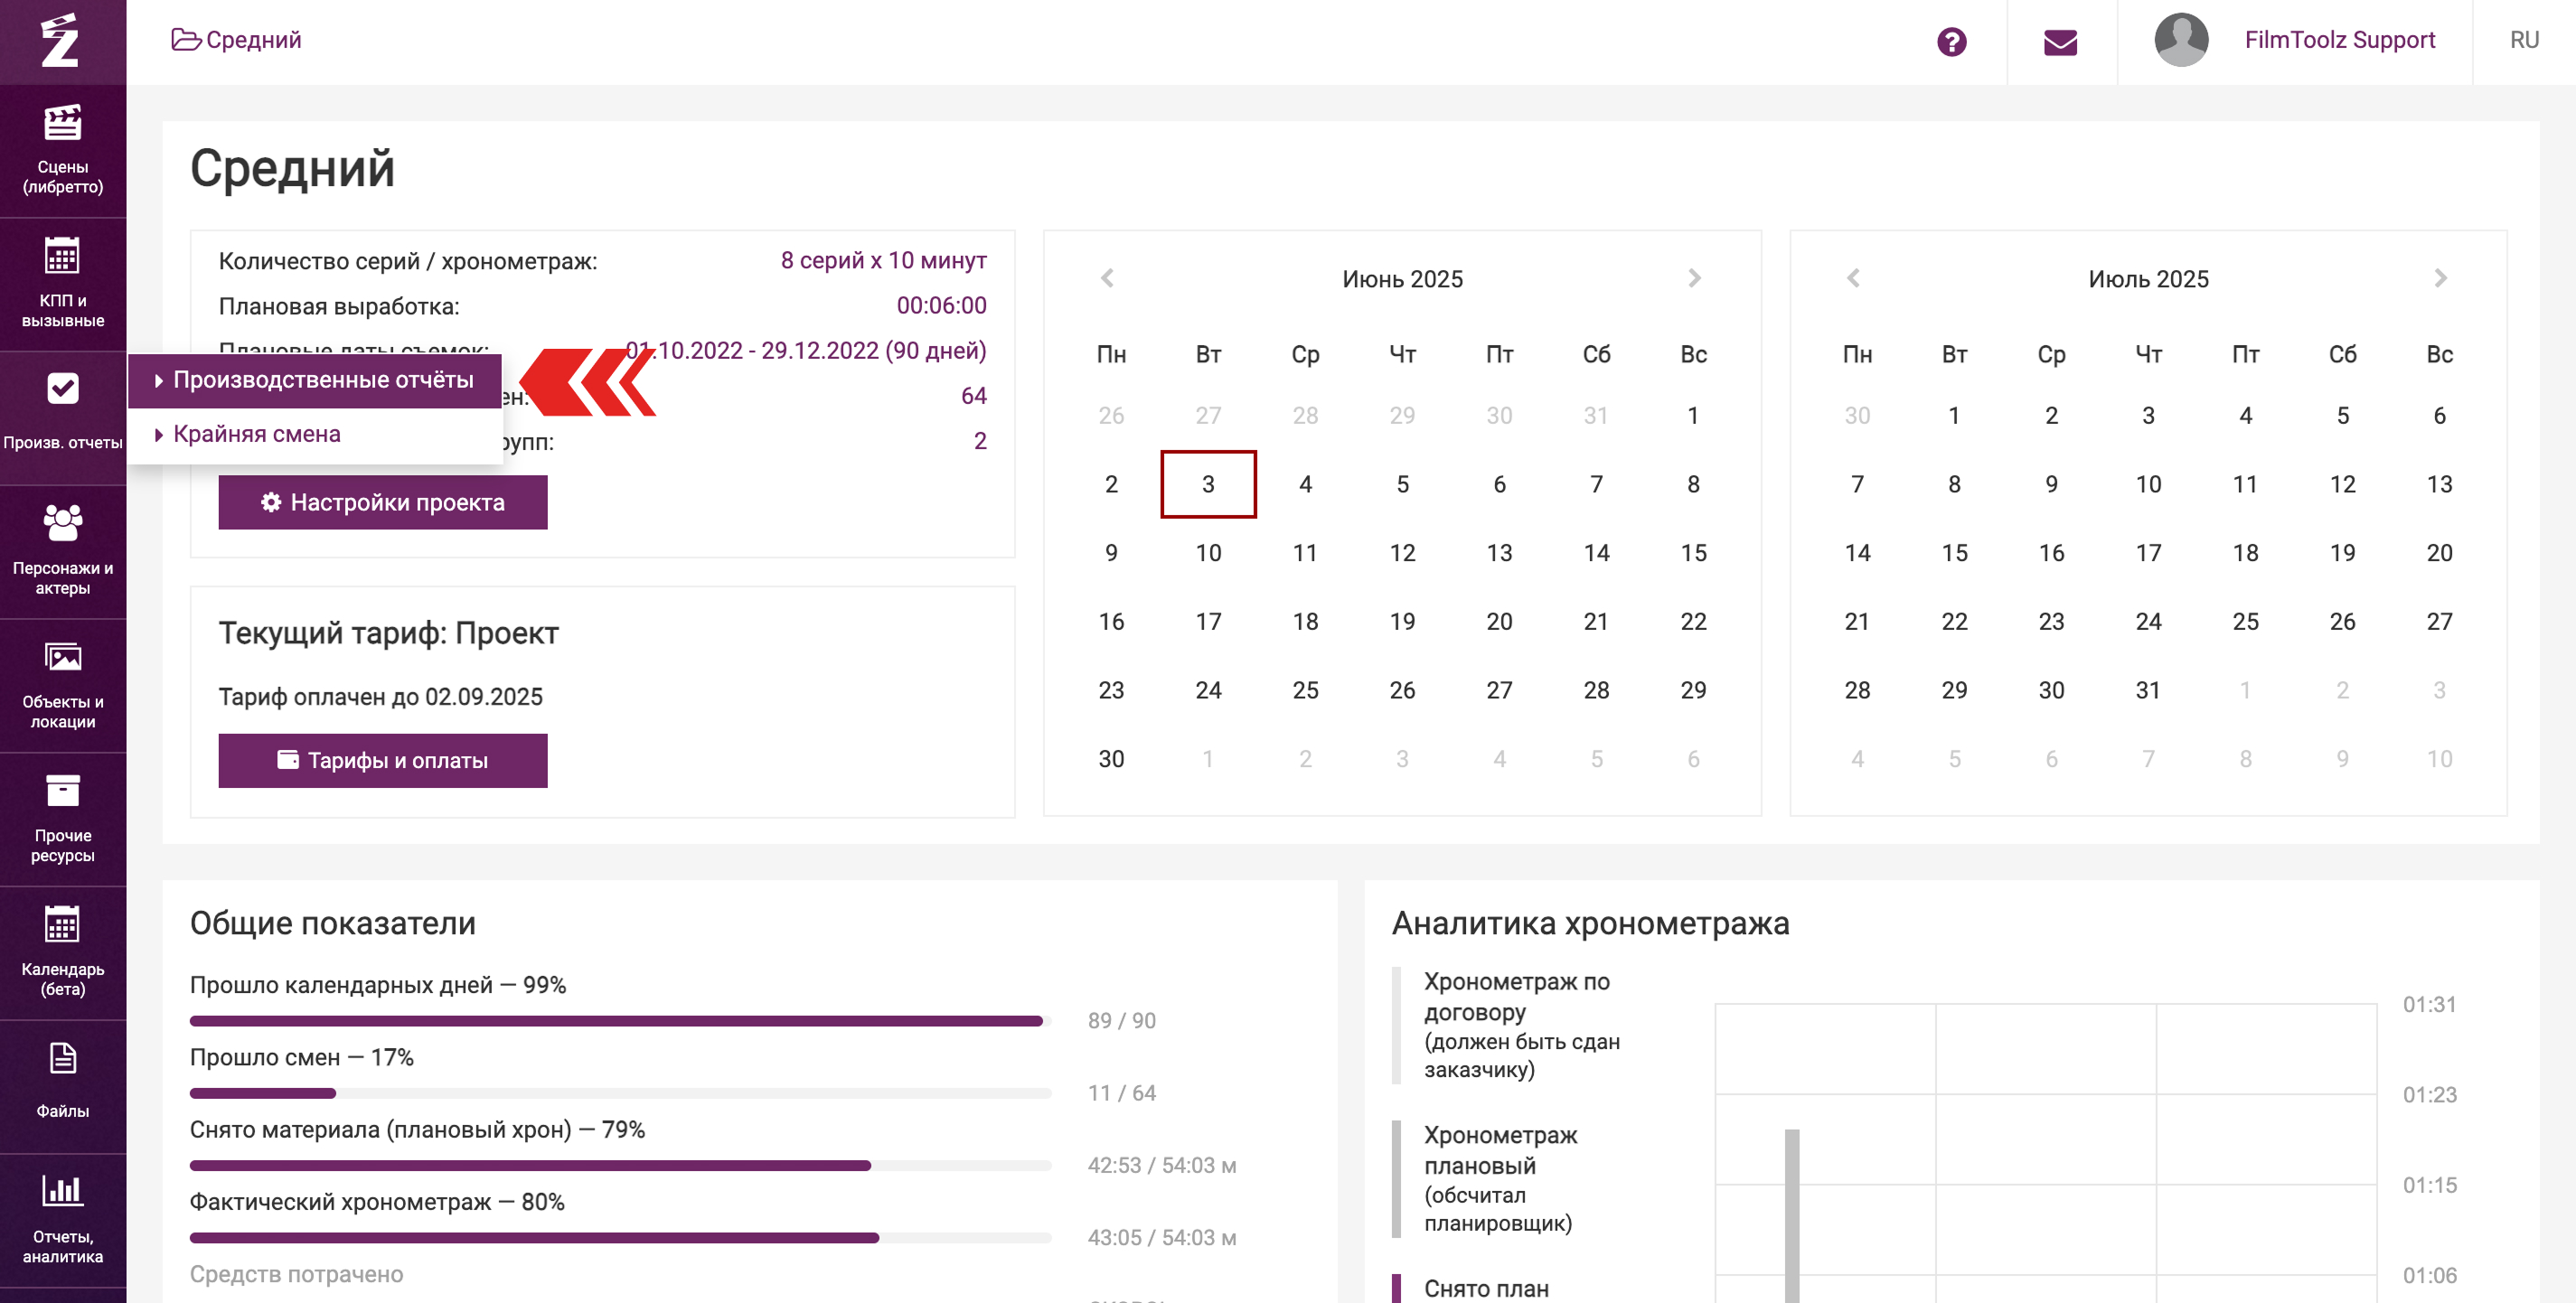Click Снято материала progress bar
Viewport: 2576px width, 1303px height.
pos(620,1165)
